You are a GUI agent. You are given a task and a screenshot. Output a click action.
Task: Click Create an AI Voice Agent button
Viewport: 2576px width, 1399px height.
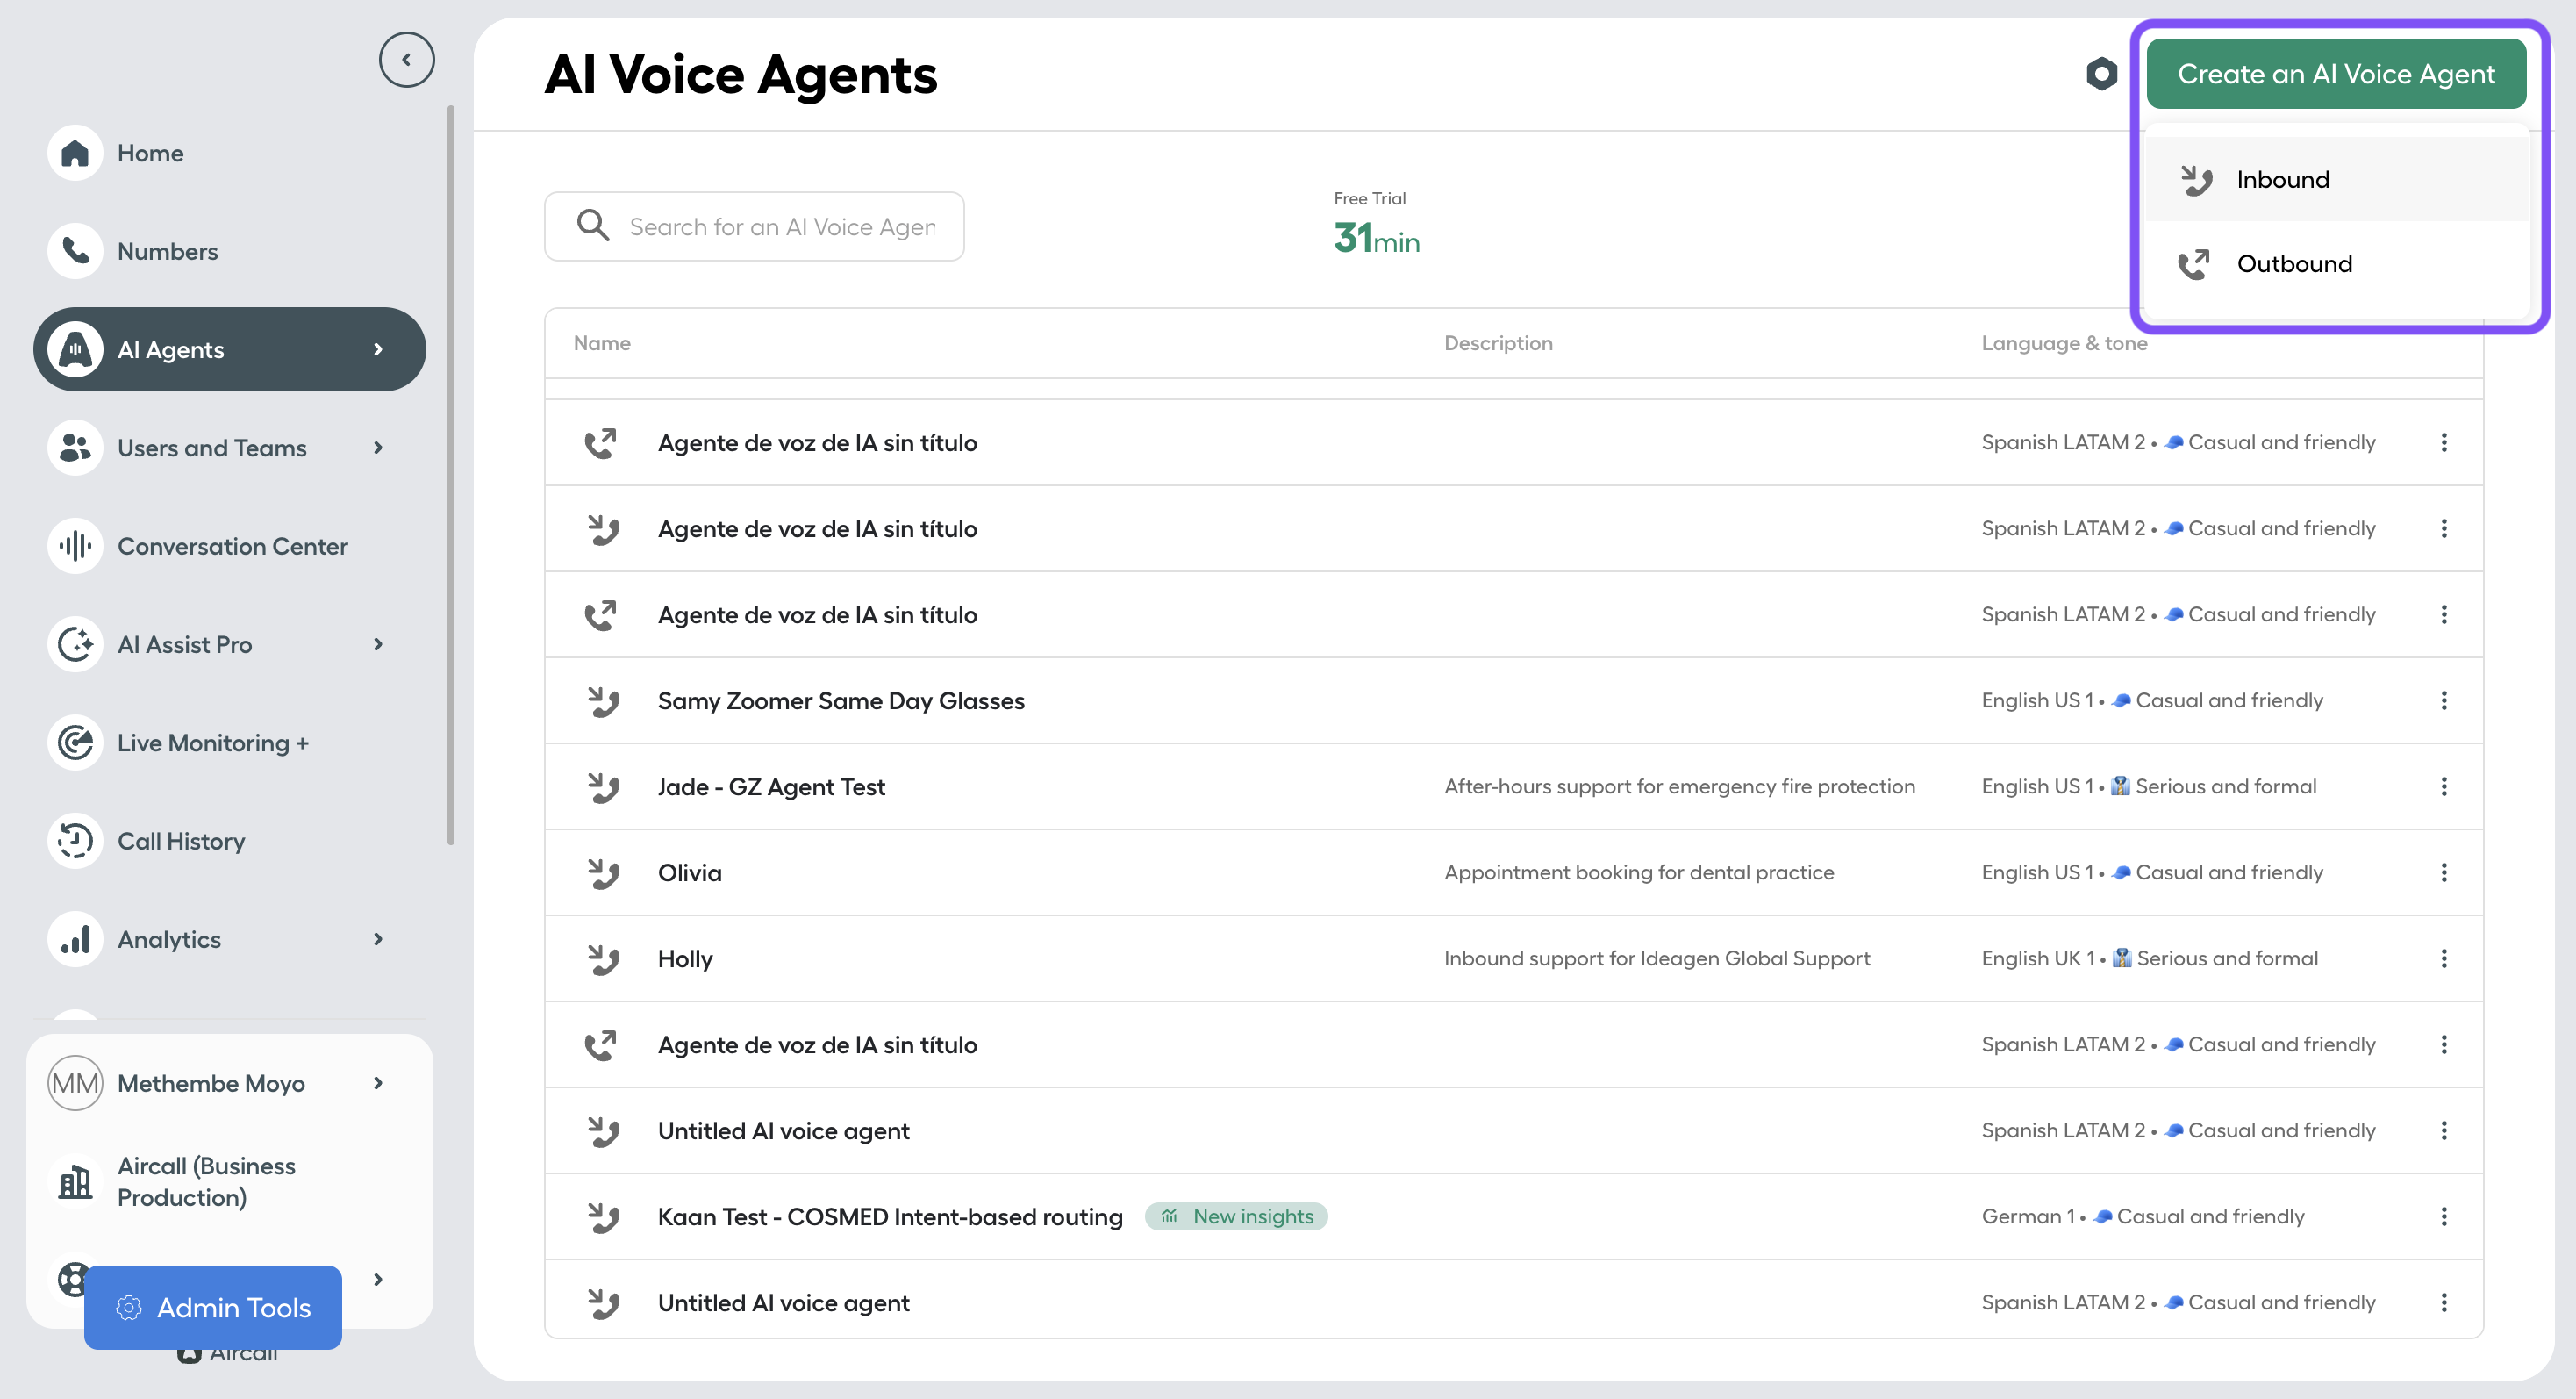tap(2336, 74)
